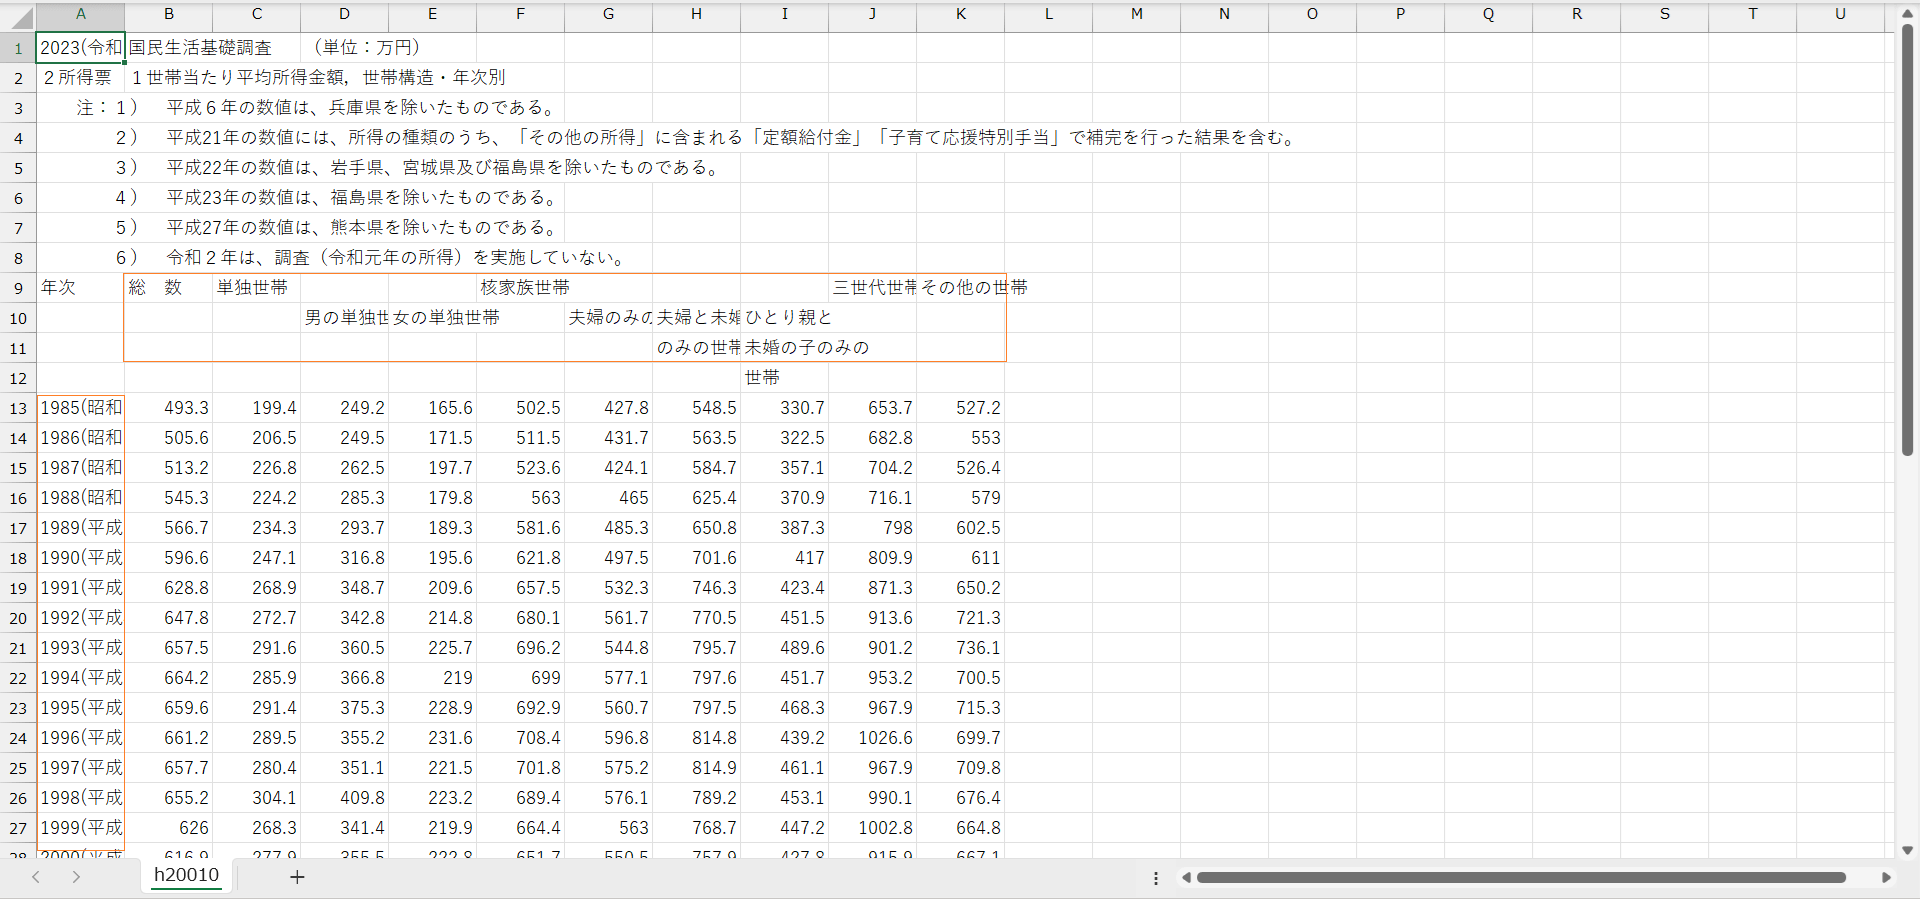This screenshot has width=1920, height=899.
Task: Click the horizontal scrollbar right arrow
Action: point(1886,878)
